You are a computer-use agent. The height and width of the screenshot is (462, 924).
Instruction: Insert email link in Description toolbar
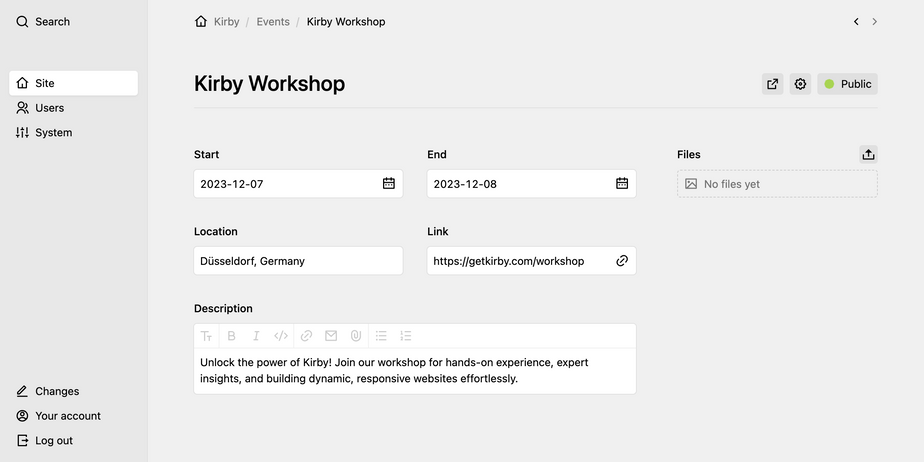point(331,336)
